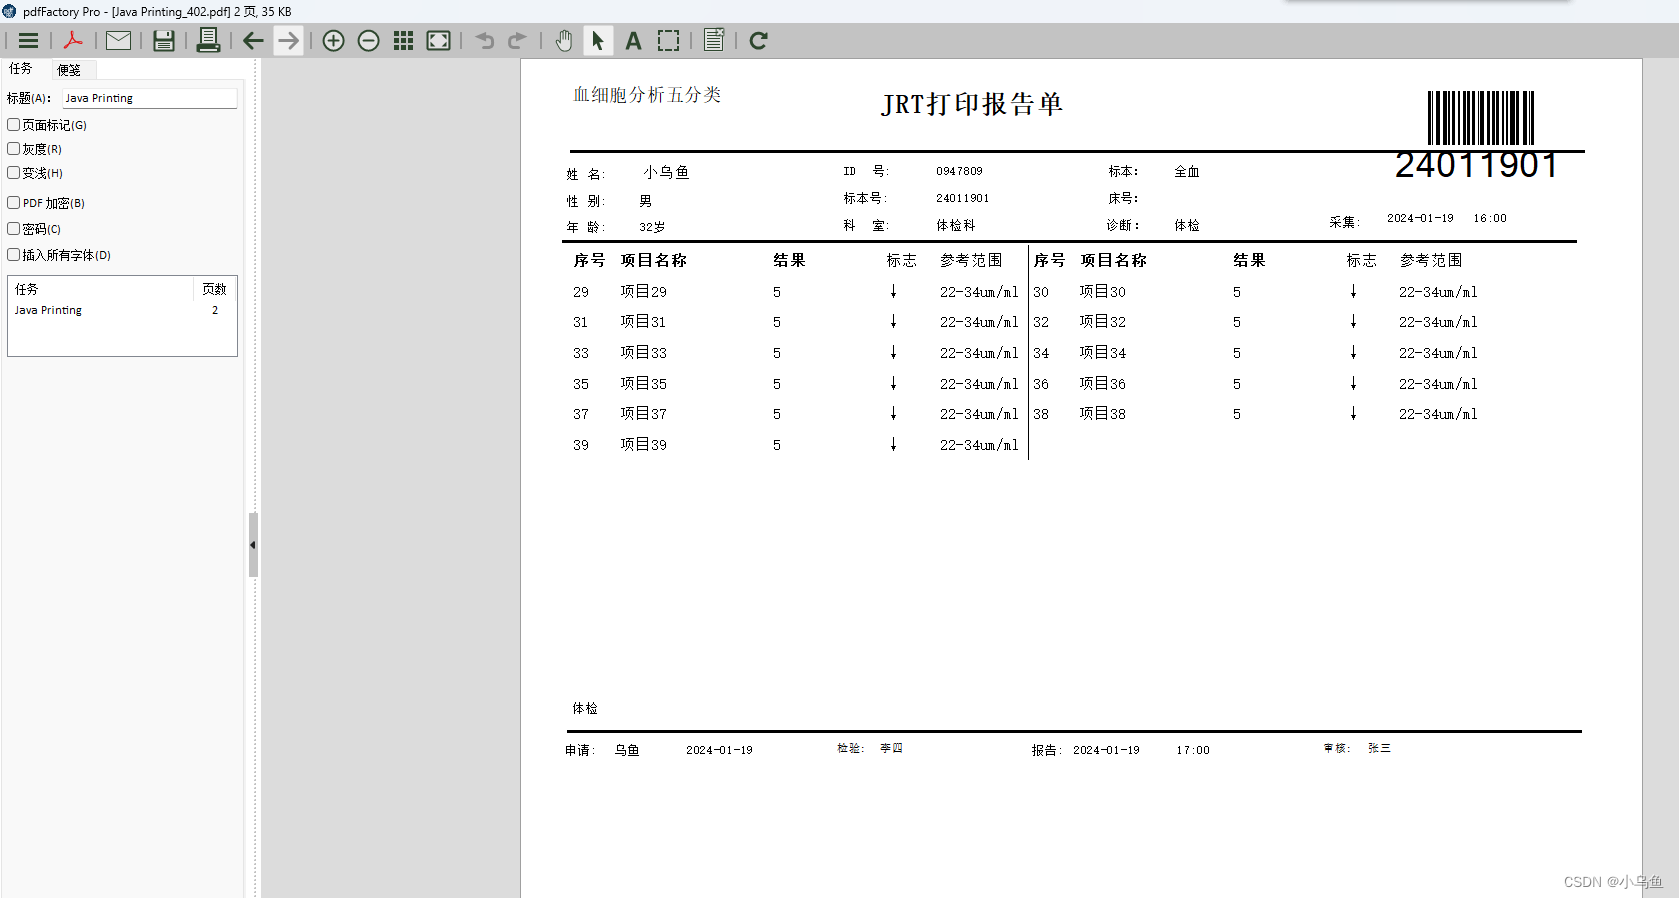
Task: Click the right table 结果 column header
Action: click(x=1249, y=260)
